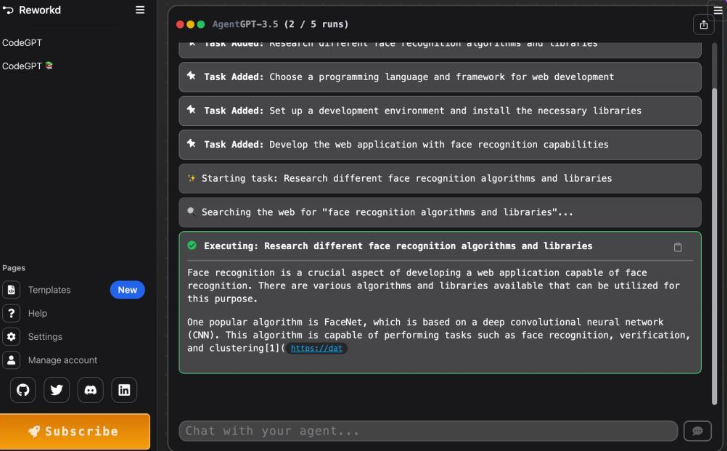The width and height of the screenshot is (727, 451).
Task: Click the Subscribe button
Action: [x=75, y=431]
